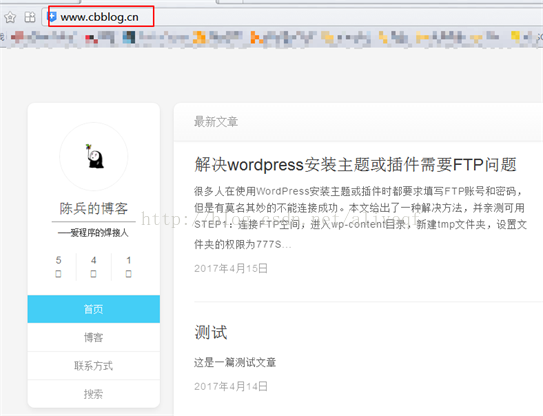Click the count 1 stat
The image size is (543, 416).
click(x=128, y=266)
